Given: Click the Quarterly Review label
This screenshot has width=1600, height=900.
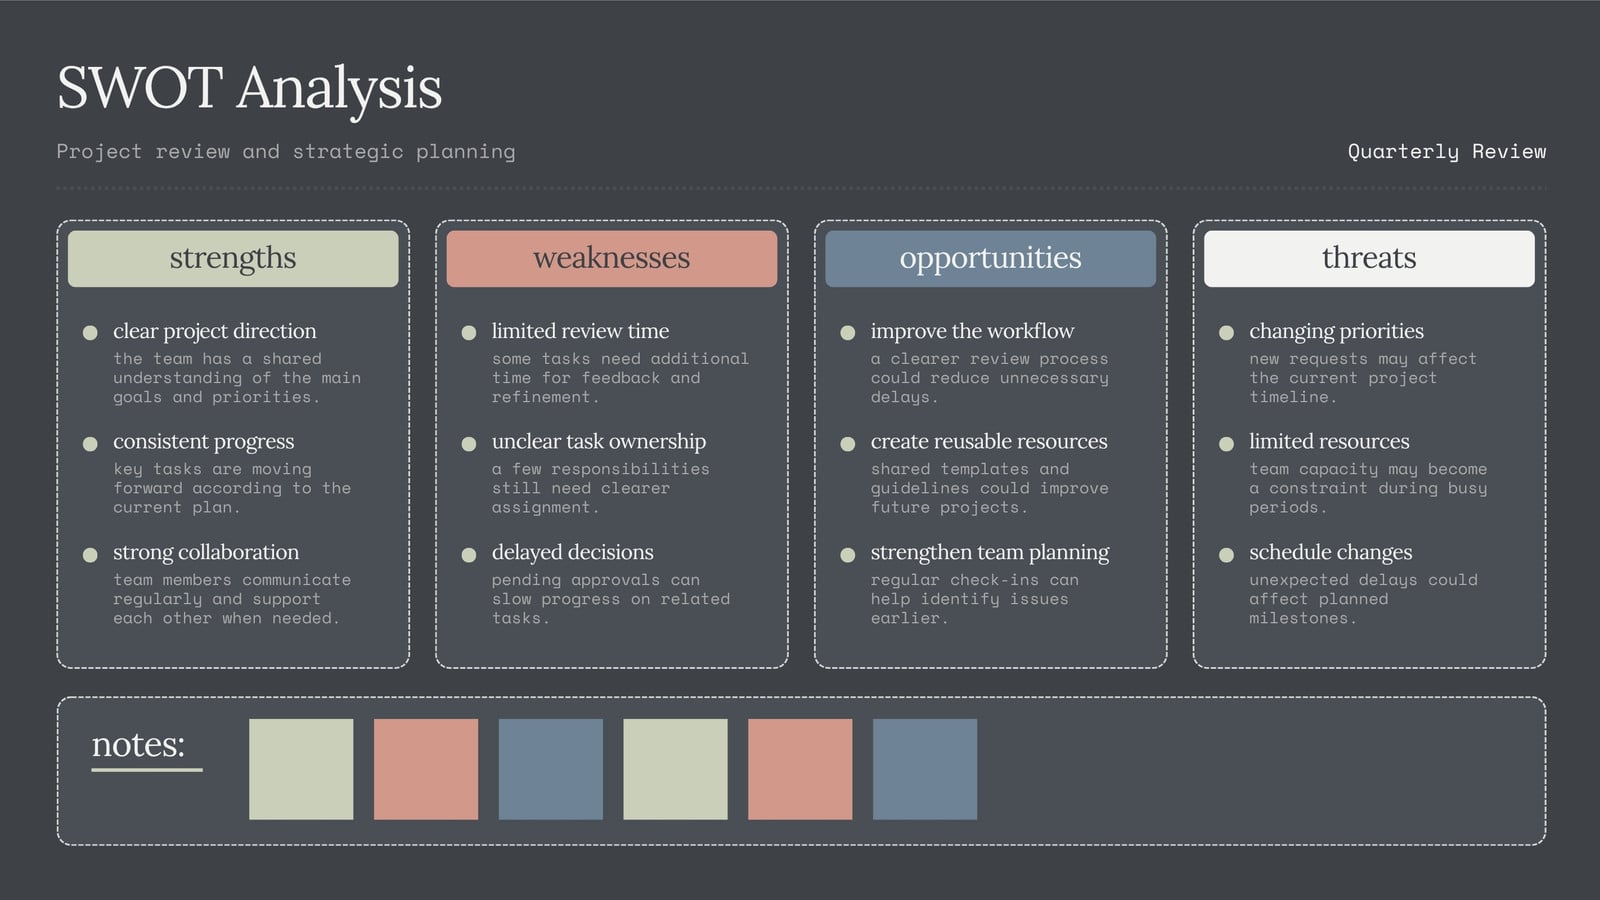Looking at the screenshot, I should 1446,151.
